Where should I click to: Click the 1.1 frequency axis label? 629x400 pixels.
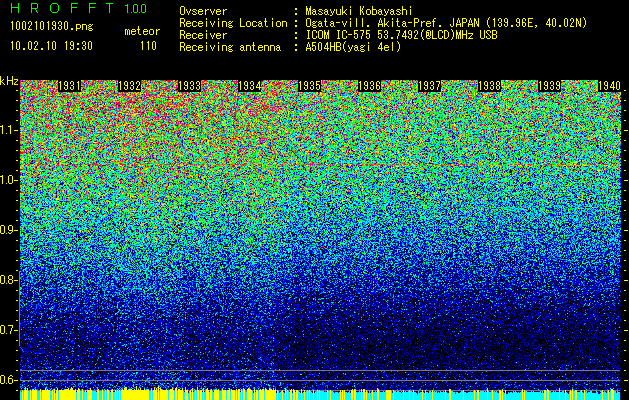[x=8, y=130]
